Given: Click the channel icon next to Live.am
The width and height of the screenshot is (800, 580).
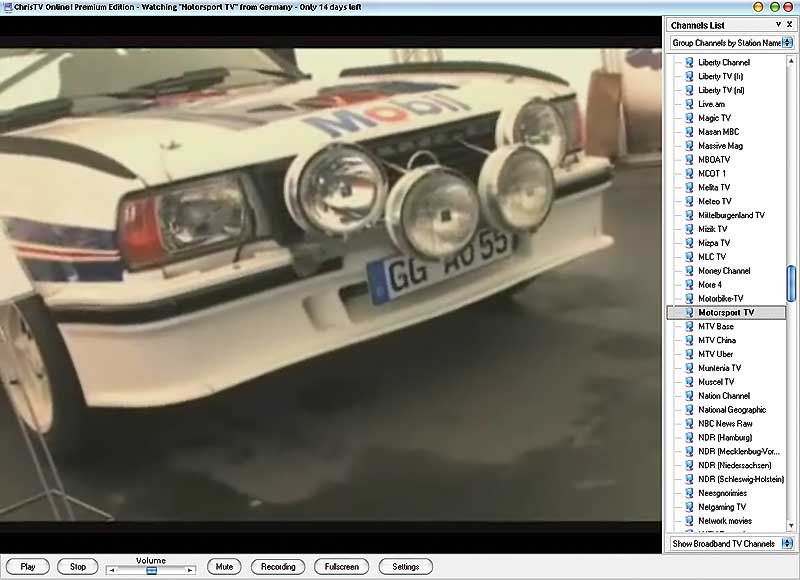Looking at the screenshot, I should [x=689, y=104].
